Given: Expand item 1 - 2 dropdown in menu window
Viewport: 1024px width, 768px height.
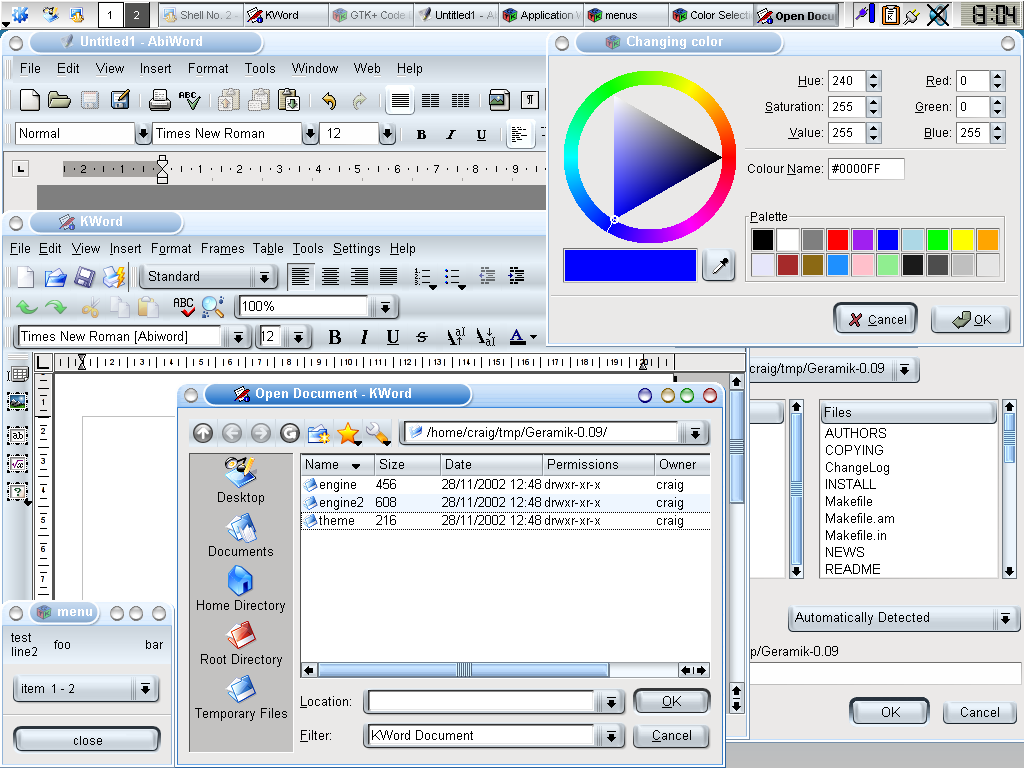Looking at the screenshot, I should tap(145, 689).
